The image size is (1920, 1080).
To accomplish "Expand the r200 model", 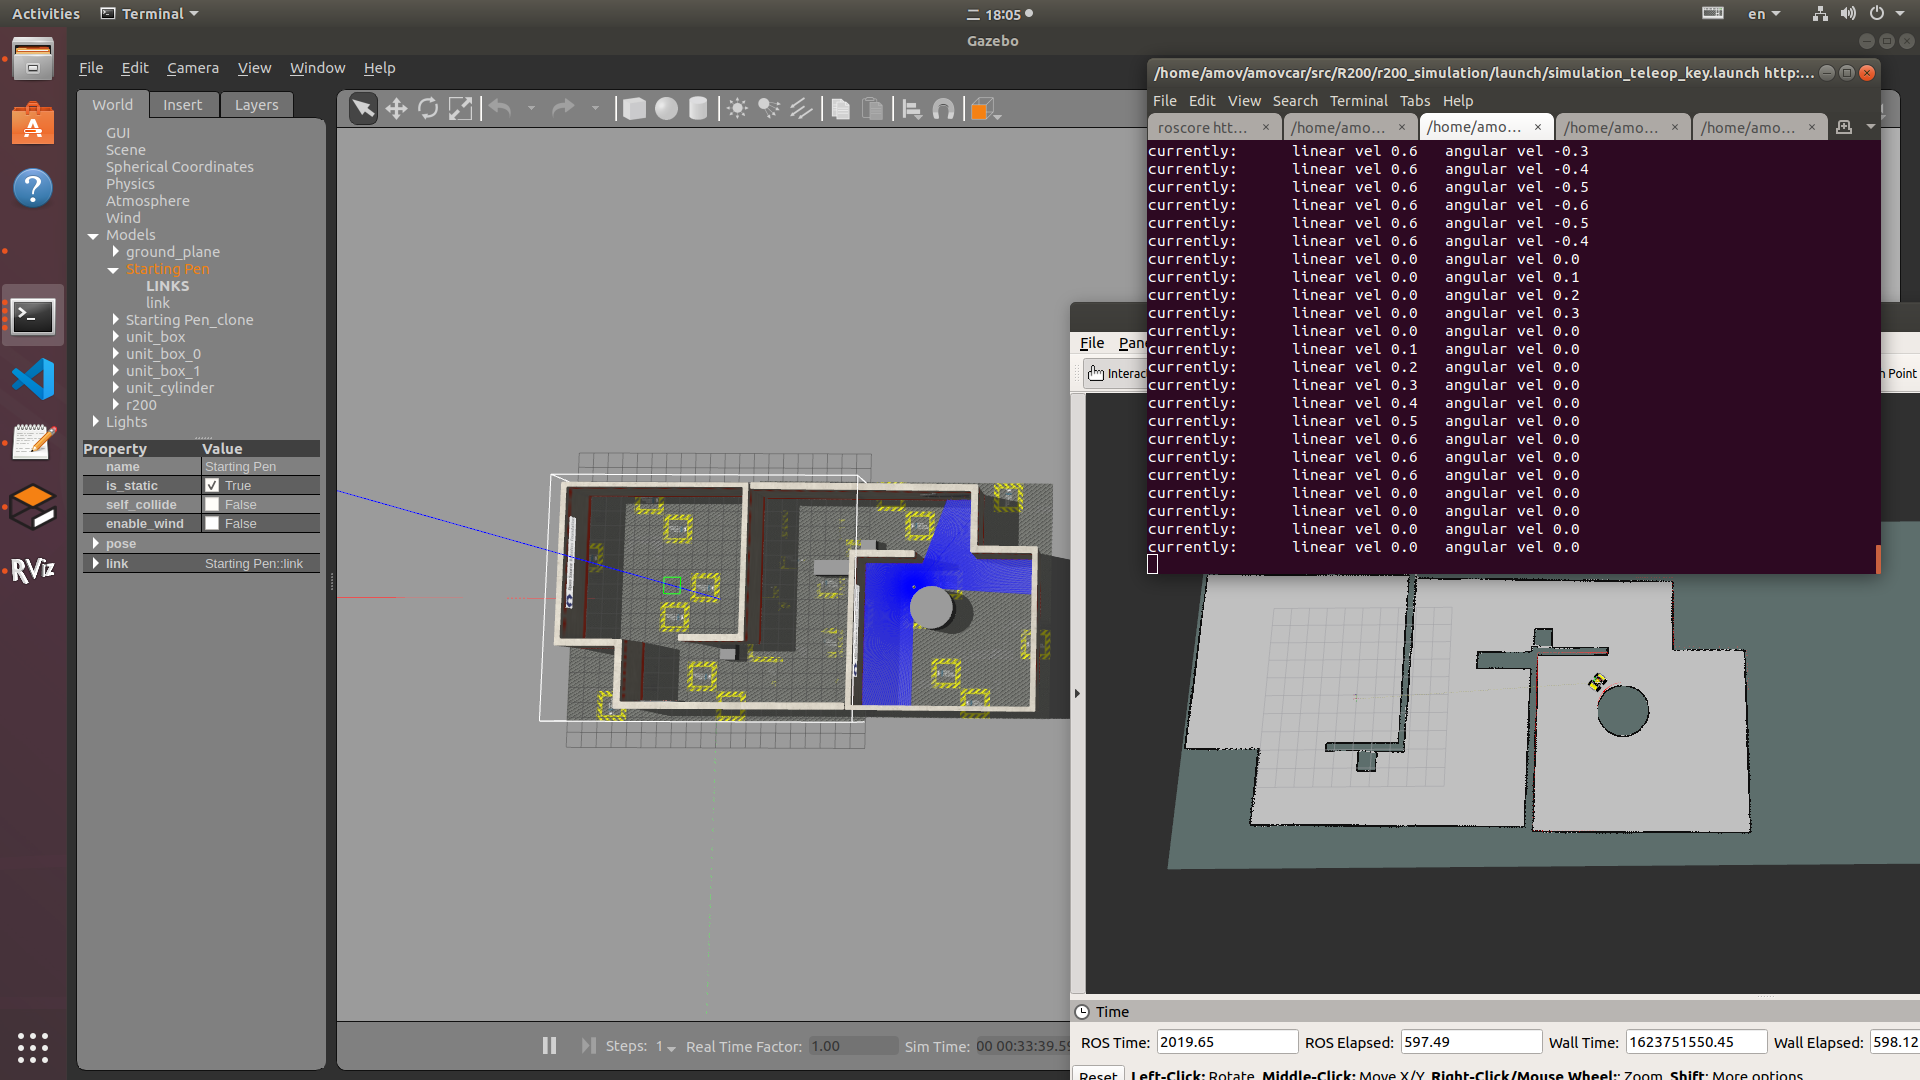I will pyautogui.click(x=116, y=405).
